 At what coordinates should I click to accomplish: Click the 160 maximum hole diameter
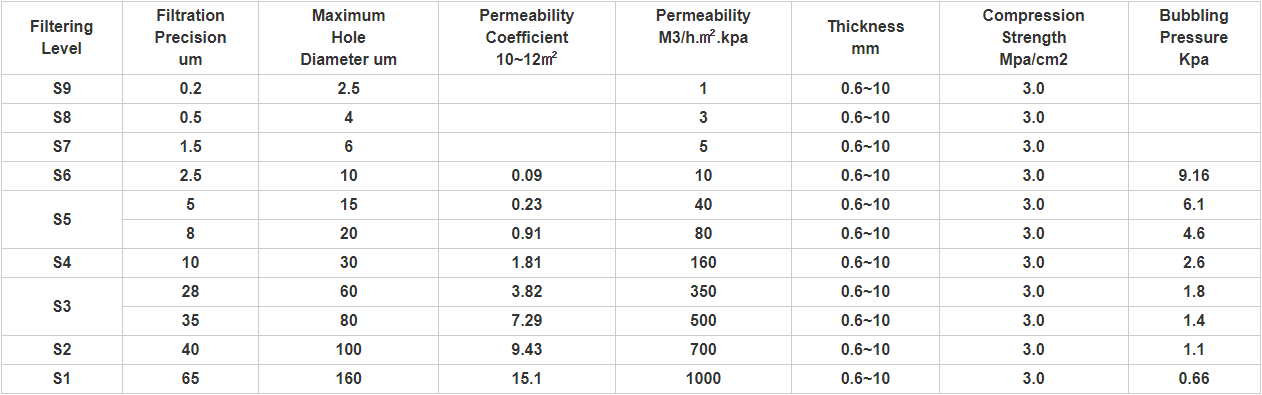pyautogui.click(x=349, y=379)
